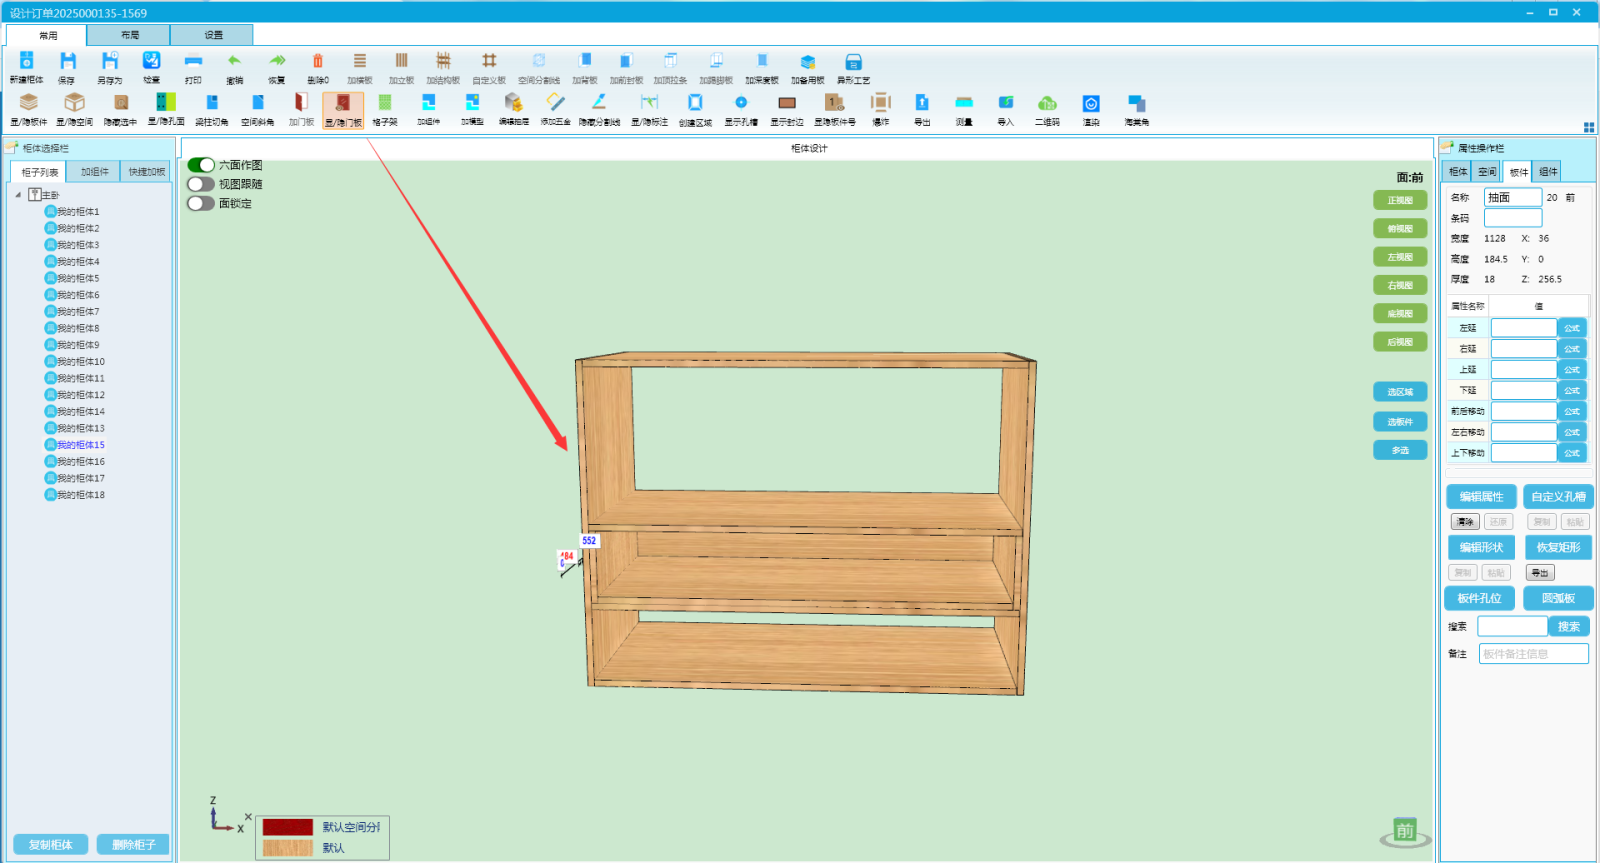Click the 校查 check icon
Image resolution: width=1600 pixels, height=863 pixels.
click(151, 61)
